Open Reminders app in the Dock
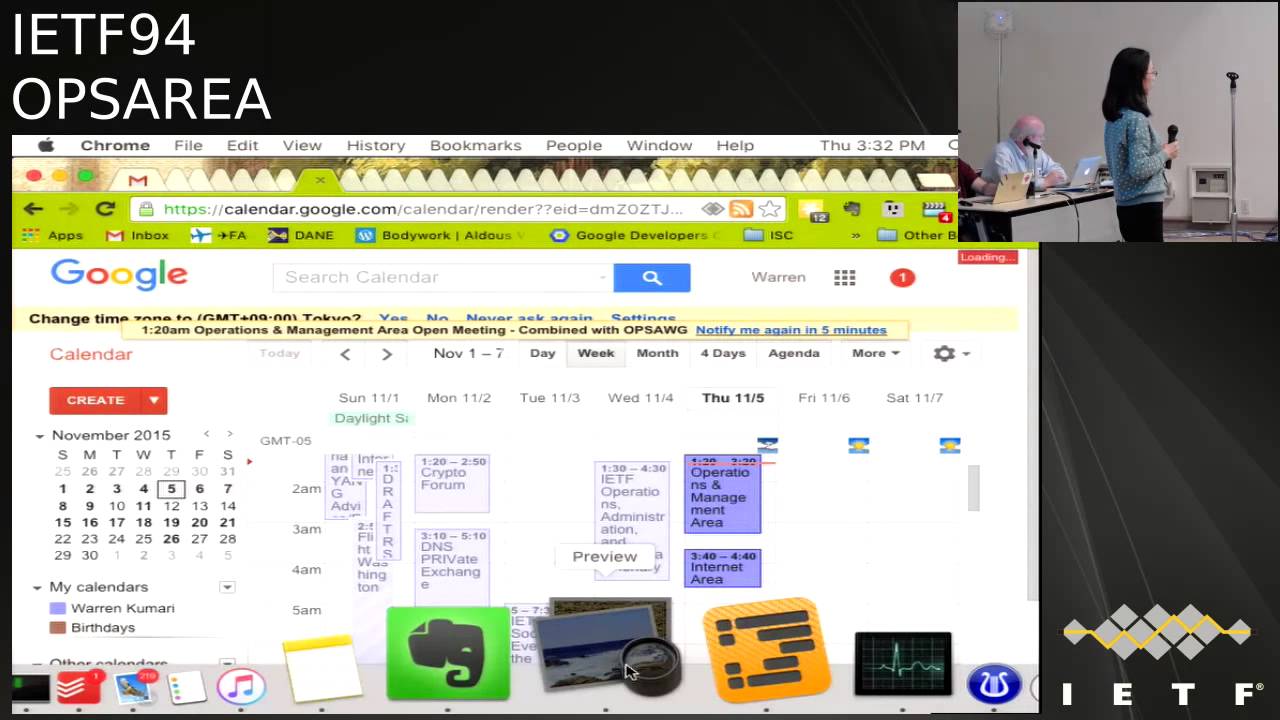 (187, 688)
